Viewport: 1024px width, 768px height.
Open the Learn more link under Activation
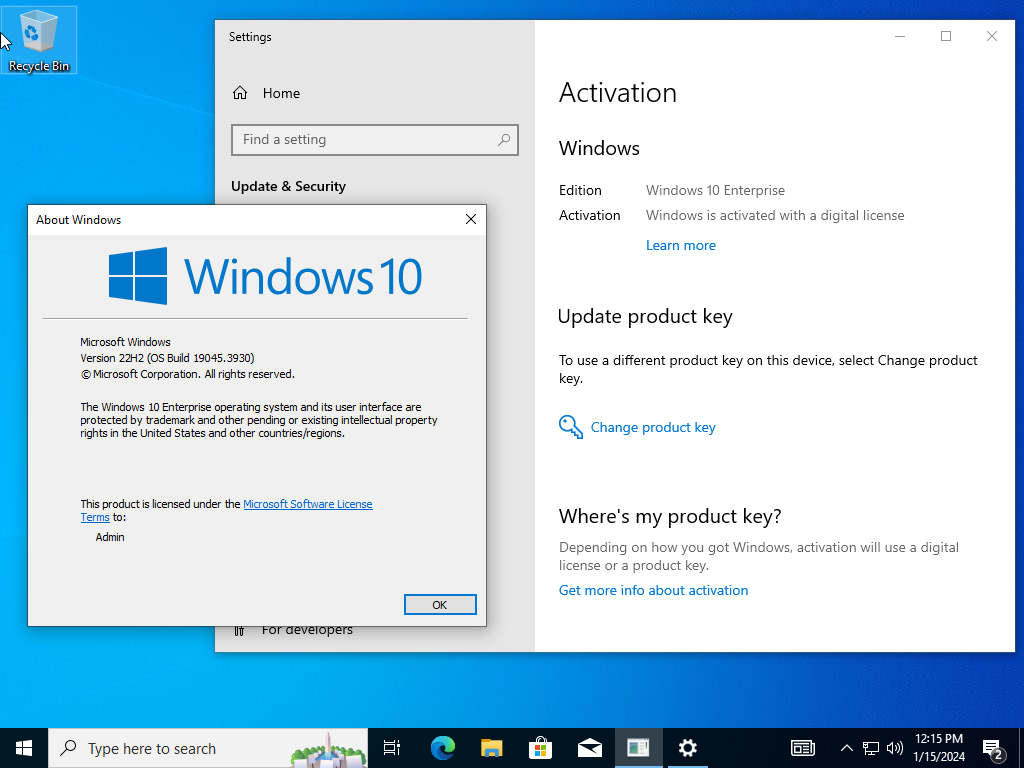pos(680,246)
